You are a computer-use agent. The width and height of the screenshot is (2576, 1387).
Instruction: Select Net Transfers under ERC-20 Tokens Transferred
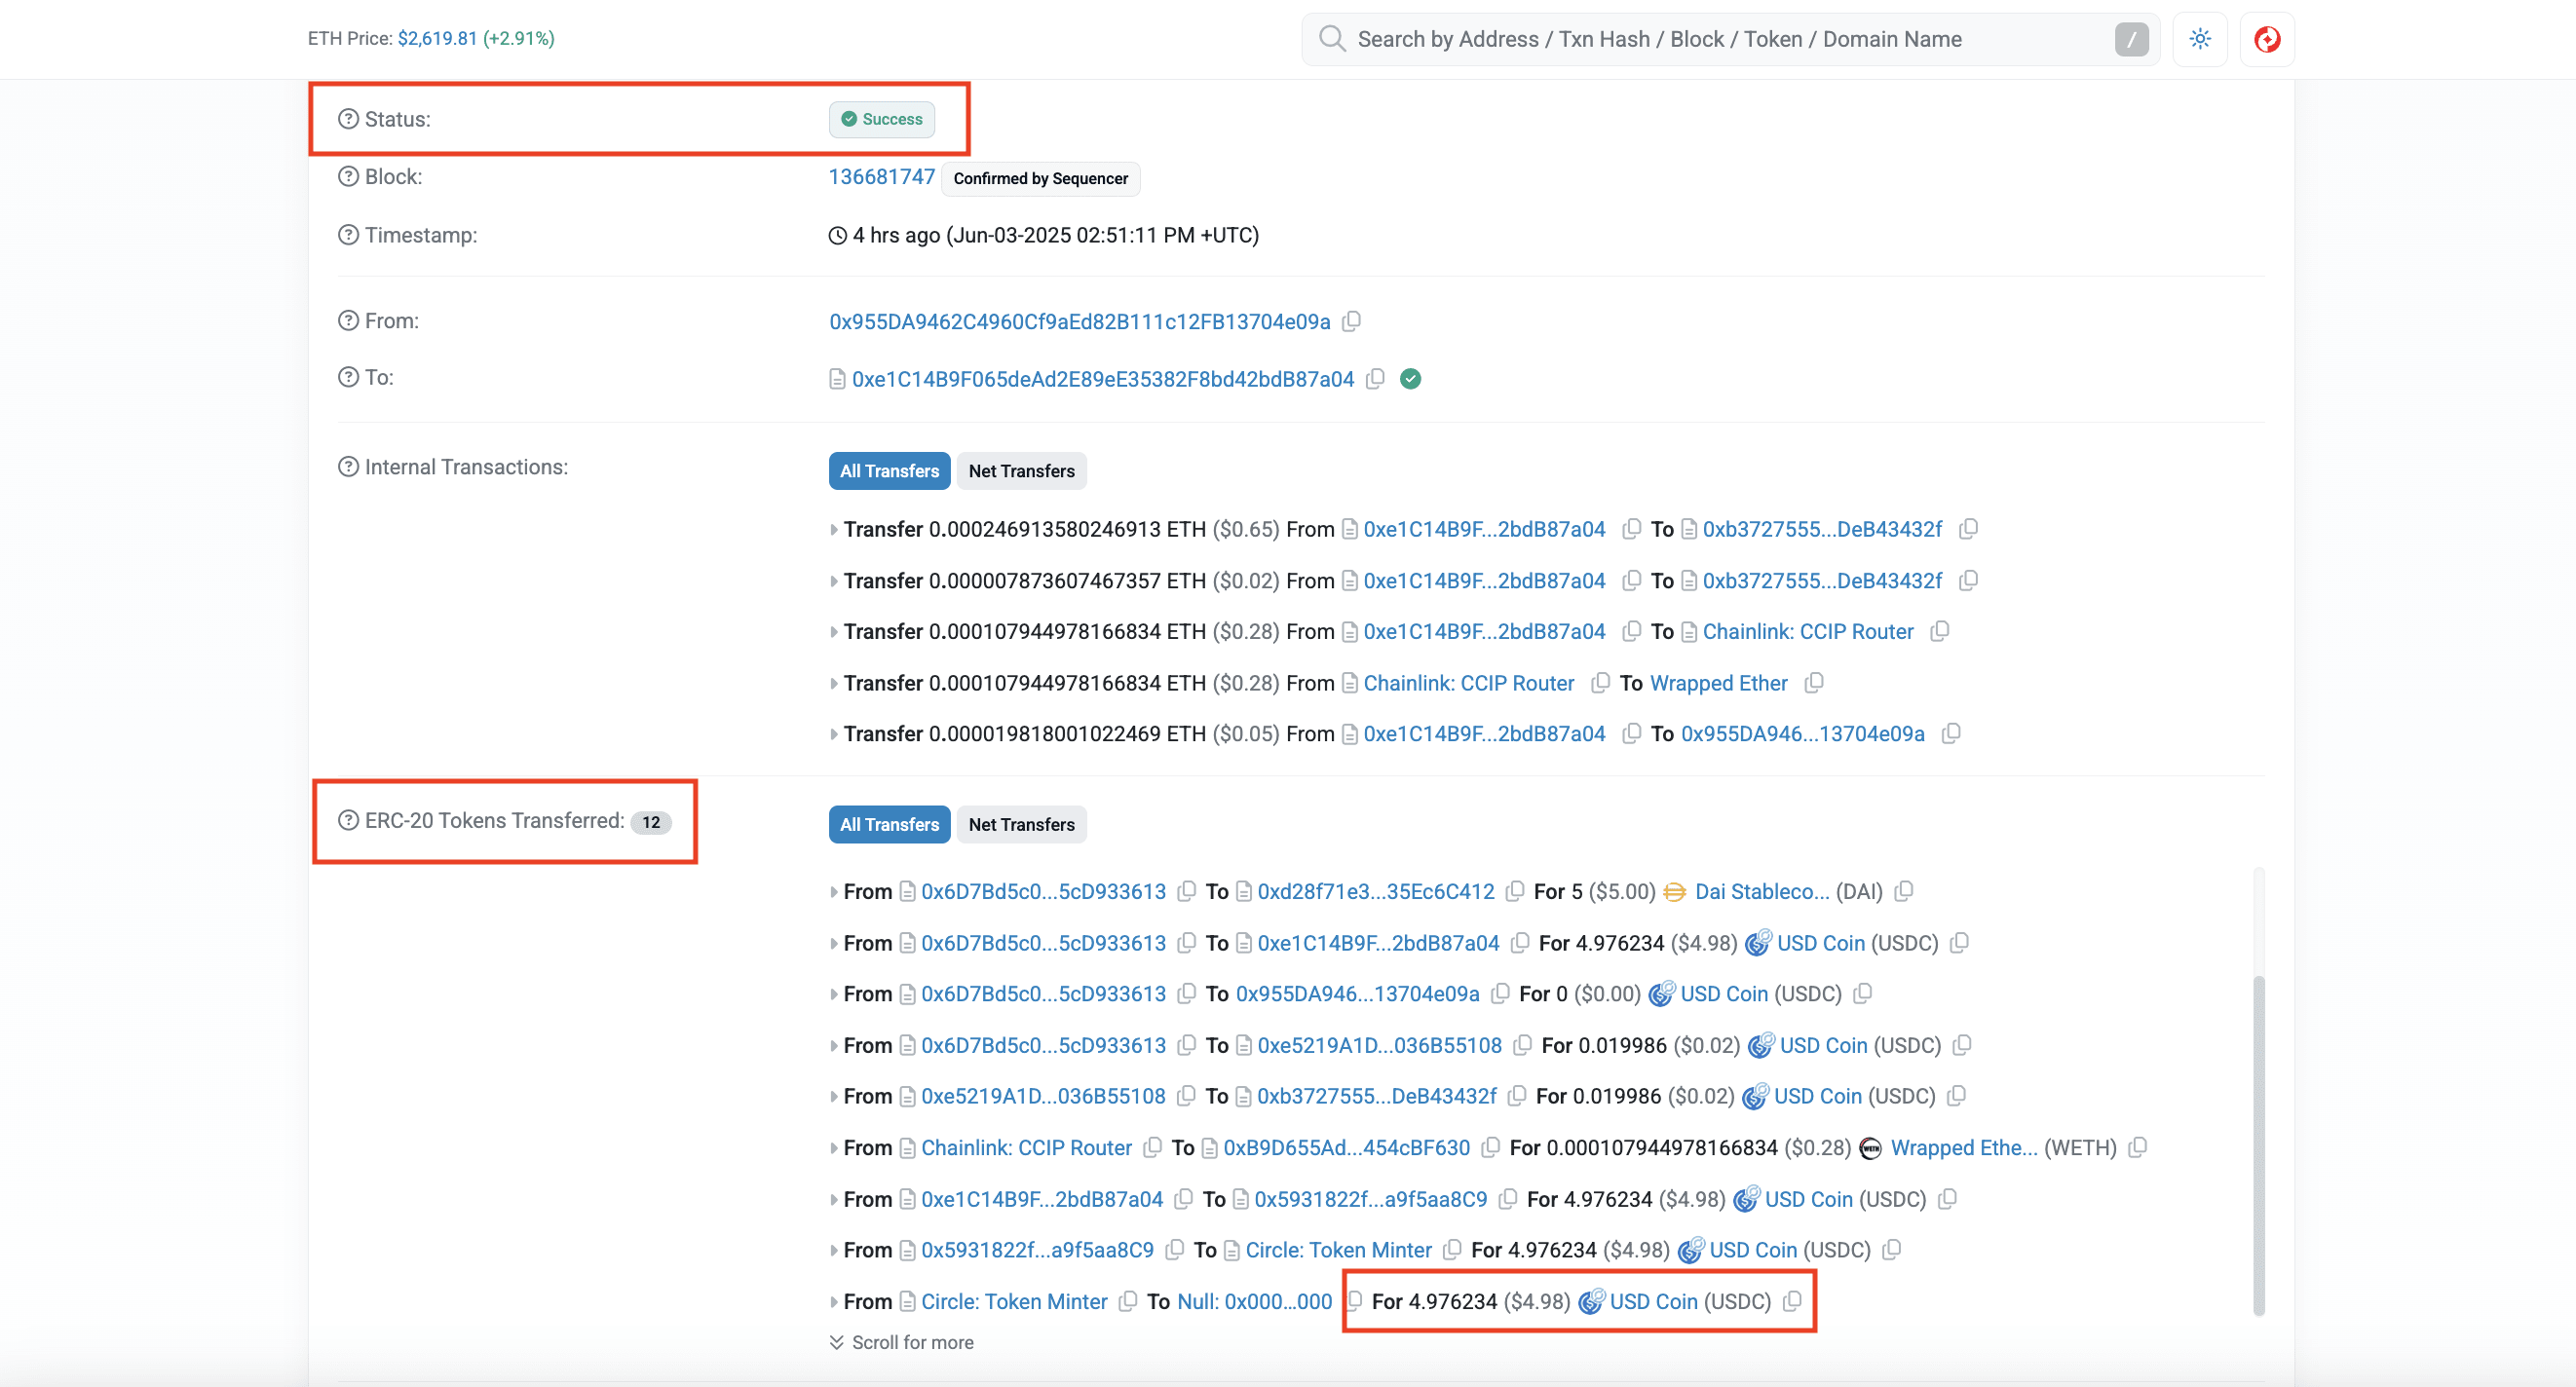pyautogui.click(x=1020, y=825)
